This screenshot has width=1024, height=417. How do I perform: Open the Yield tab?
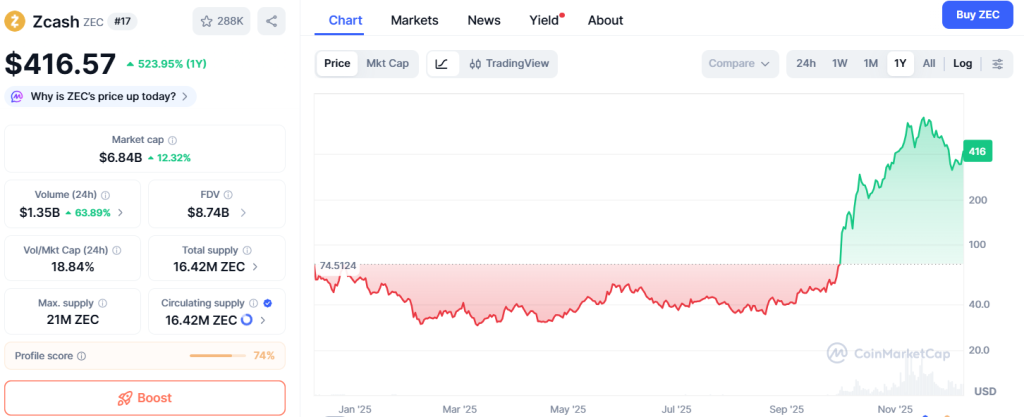coord(544,20)
